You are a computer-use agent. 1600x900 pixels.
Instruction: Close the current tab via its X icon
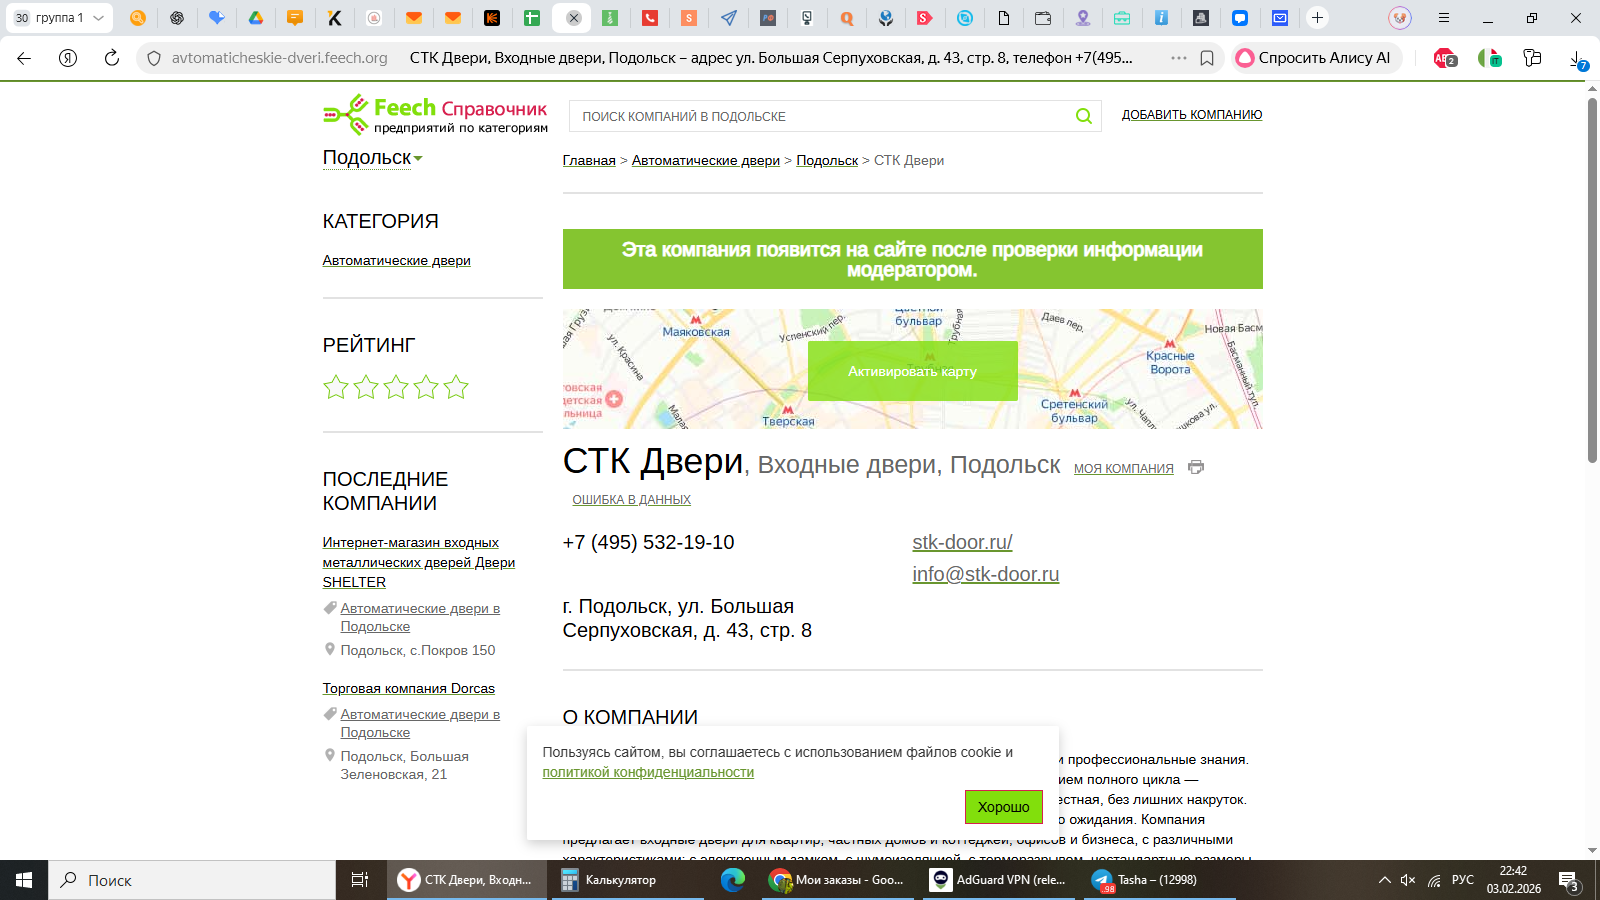point(574,18)
